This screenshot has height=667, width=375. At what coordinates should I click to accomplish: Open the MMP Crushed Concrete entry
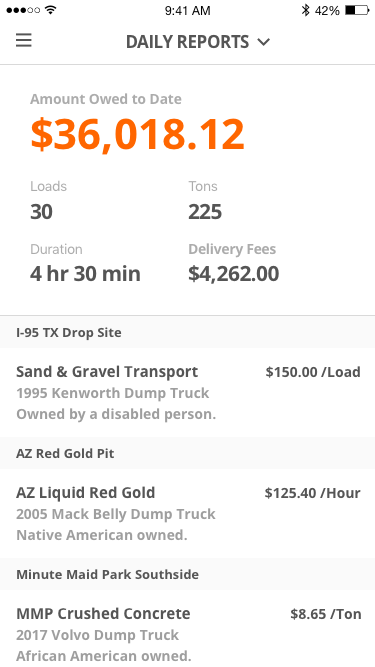point(188,628)
